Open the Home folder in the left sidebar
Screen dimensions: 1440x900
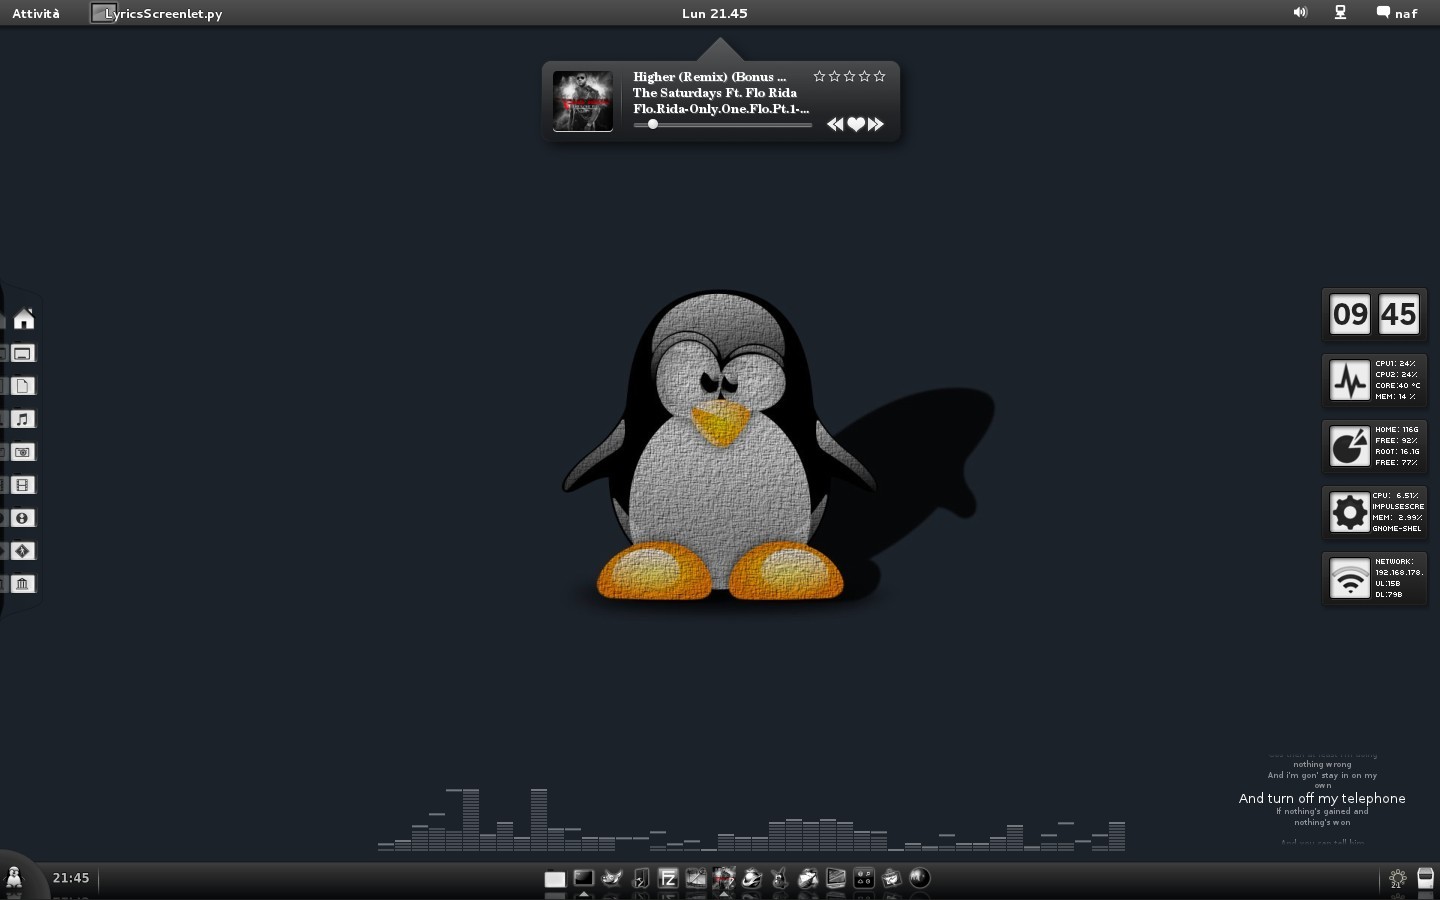(24, 319)
